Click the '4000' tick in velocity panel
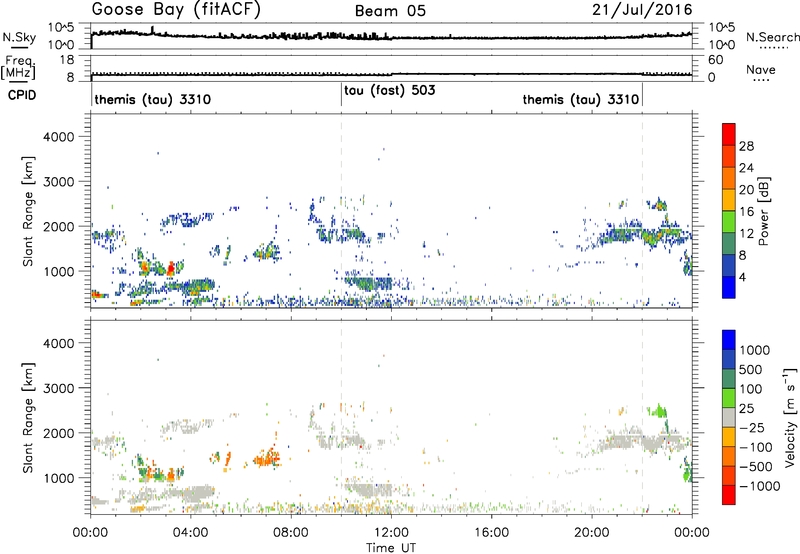This screenshot has width=800, height=554. (58, 343)
